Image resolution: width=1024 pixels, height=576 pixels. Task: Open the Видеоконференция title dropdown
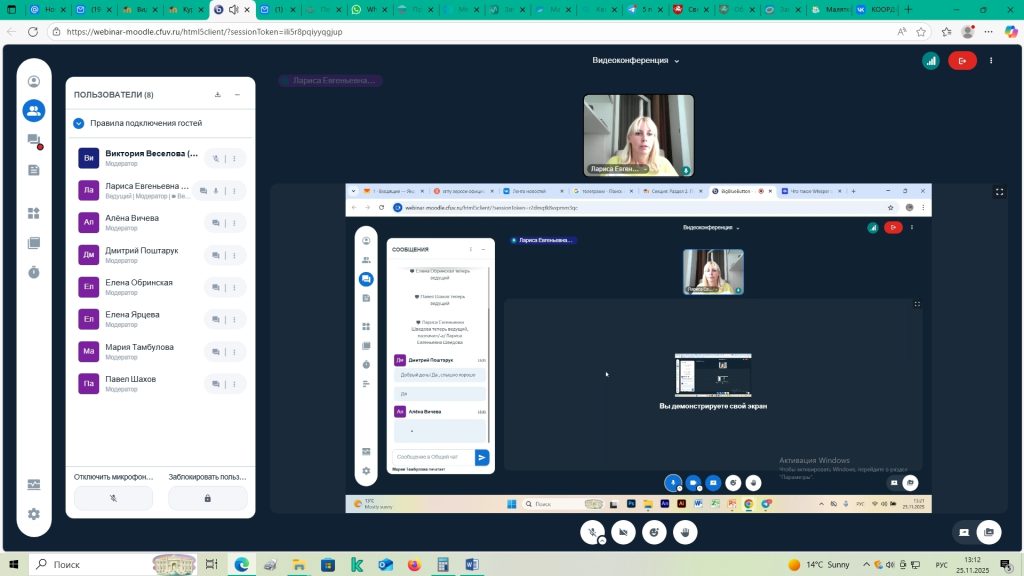pyautogui.click(x=635, y=60)
